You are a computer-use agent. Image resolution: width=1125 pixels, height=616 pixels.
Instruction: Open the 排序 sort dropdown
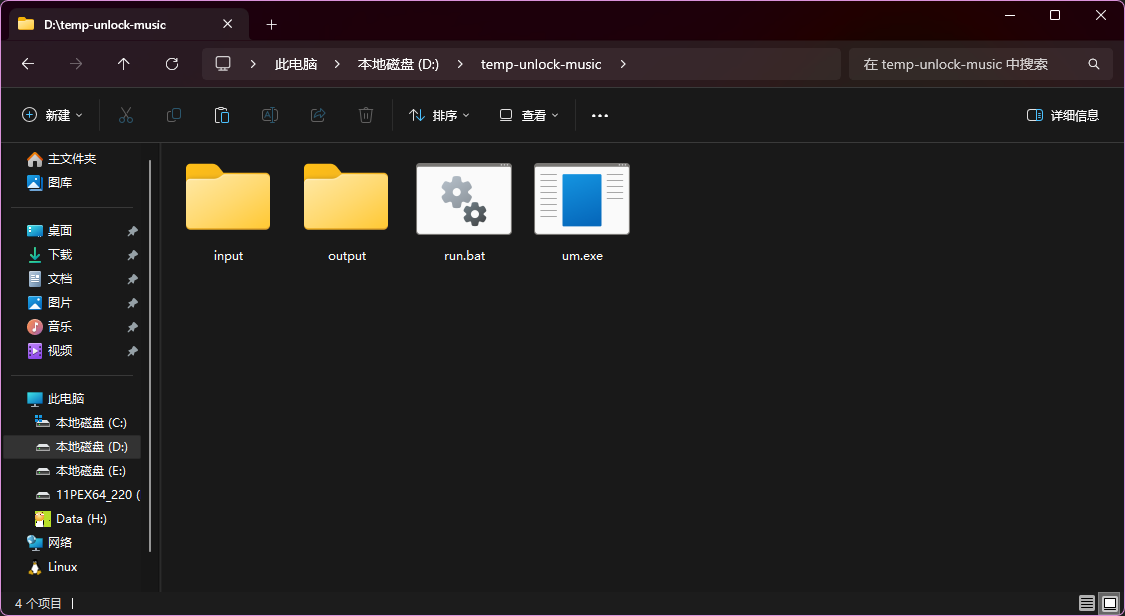[440, 115]
